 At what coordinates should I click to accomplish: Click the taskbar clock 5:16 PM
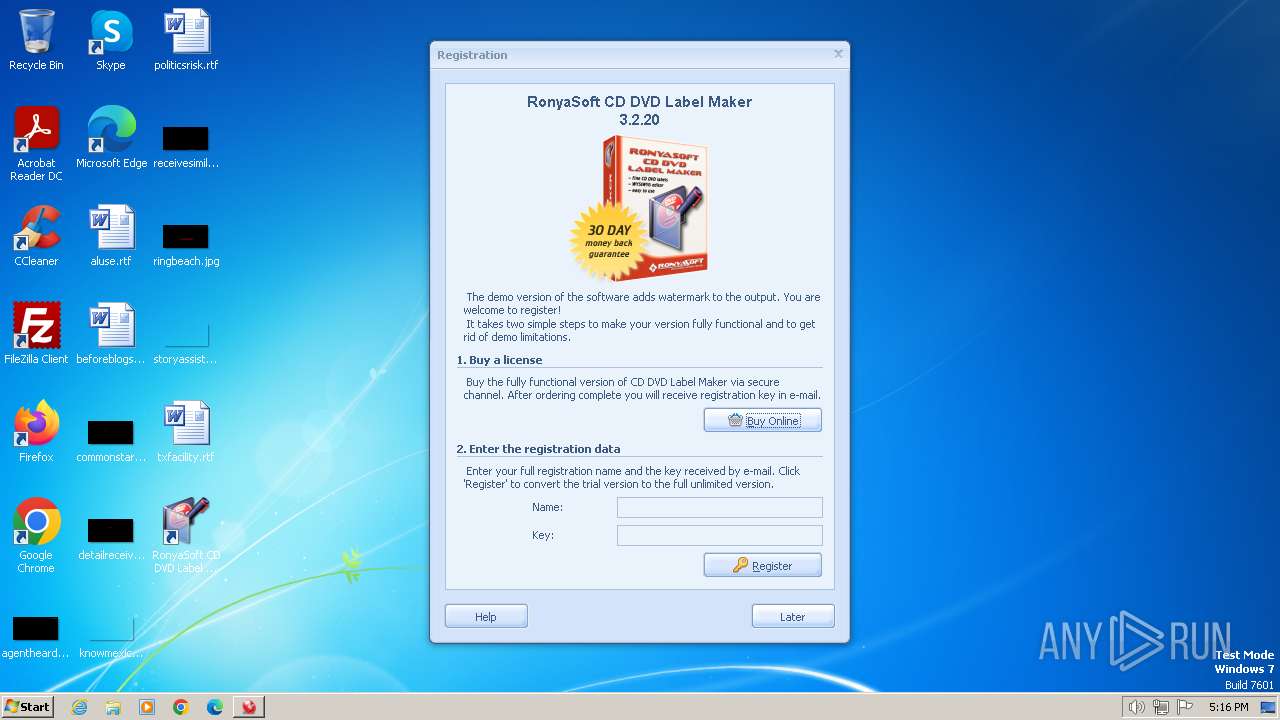[1228, 707]
